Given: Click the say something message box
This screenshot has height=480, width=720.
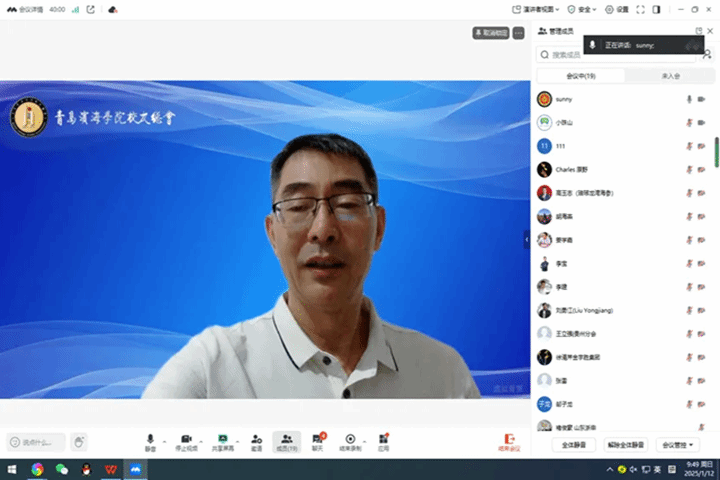Looking at the screenshot, I should coord(36,442).
